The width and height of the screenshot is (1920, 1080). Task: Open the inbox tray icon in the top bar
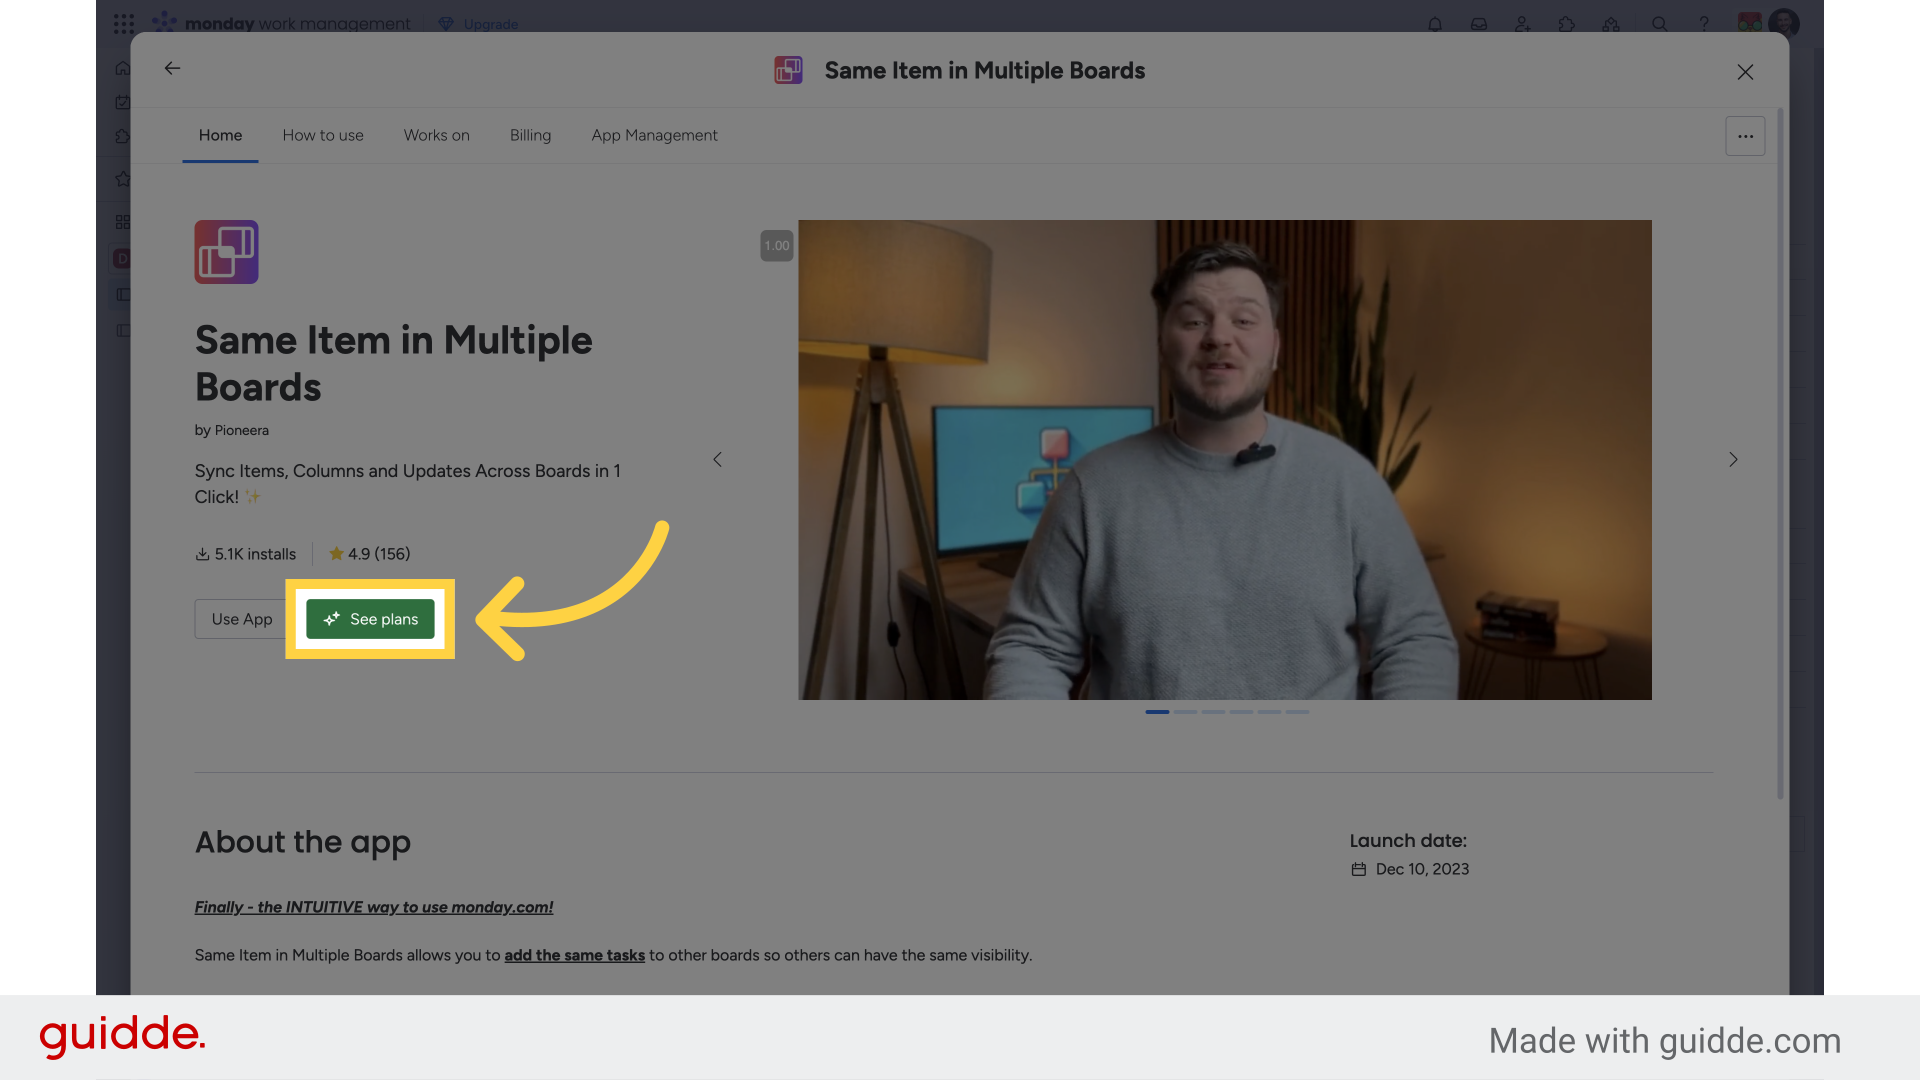(x=1479, y=24)
